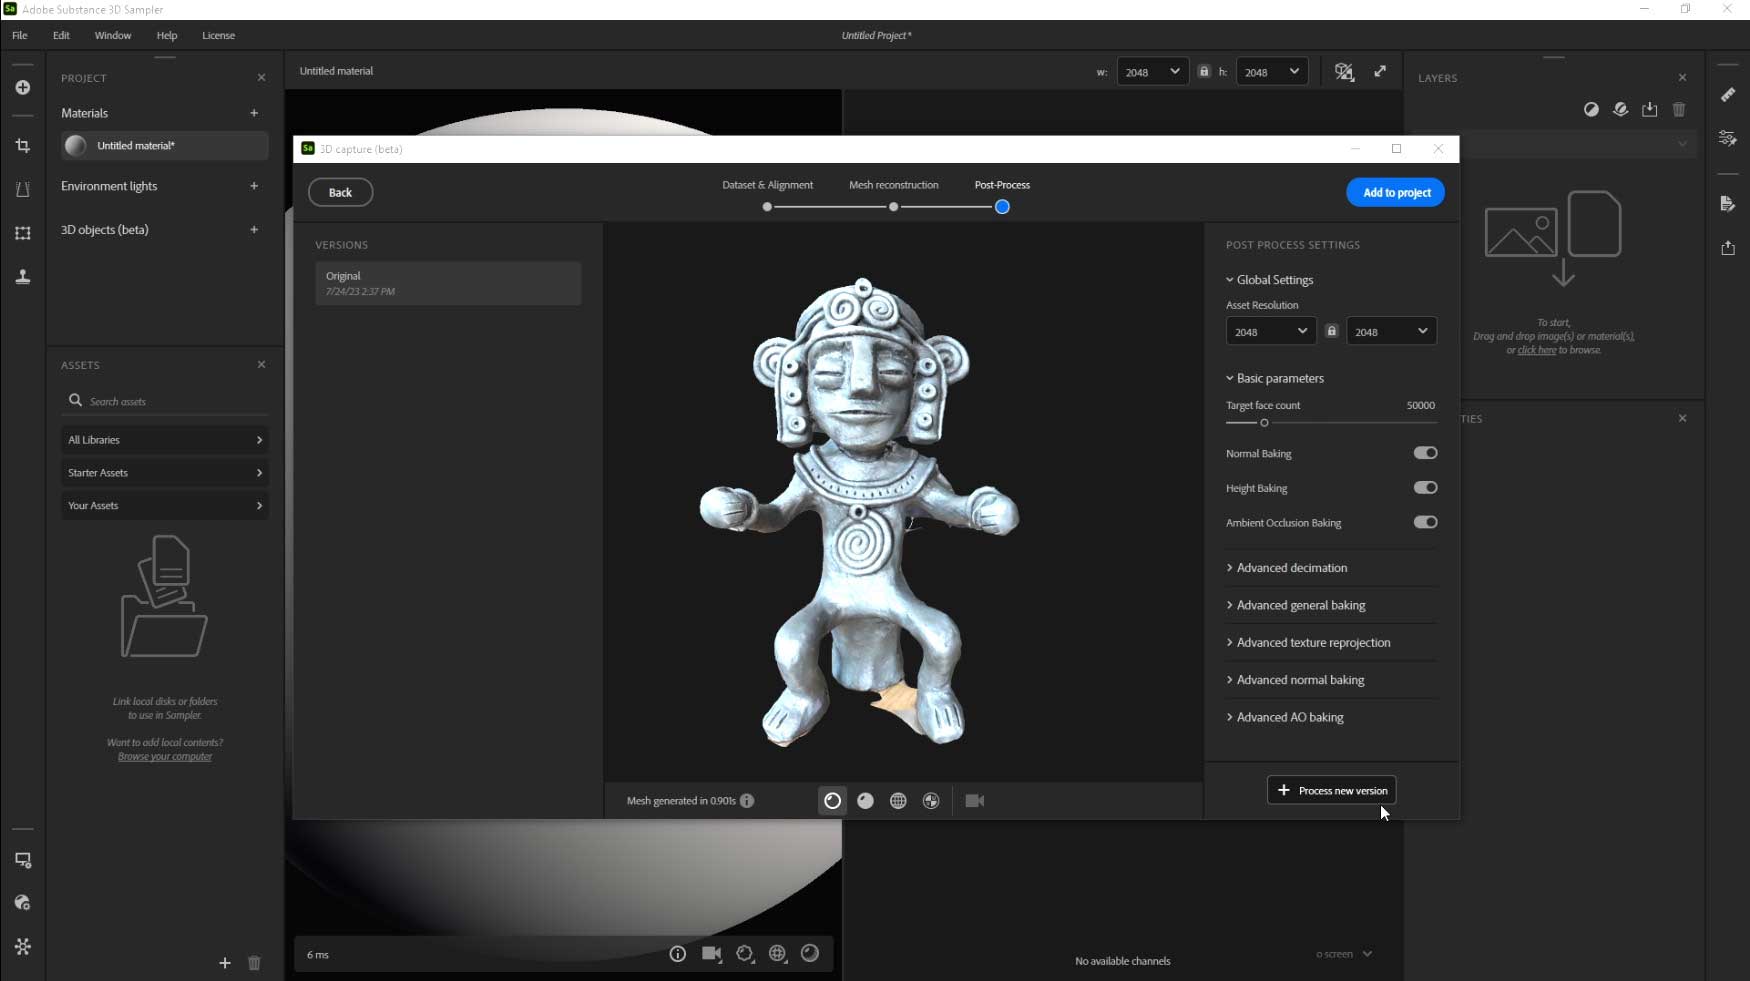Expand Advanced normal baking section
1750x981 pixels.
(x=1295, y=680)
